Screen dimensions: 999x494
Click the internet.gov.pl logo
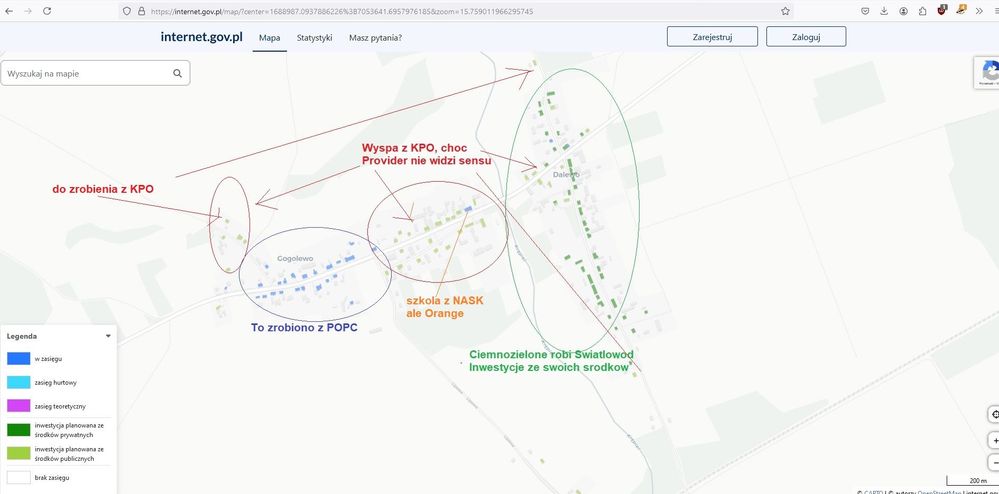pyautogui.click(x=201, y=36)
